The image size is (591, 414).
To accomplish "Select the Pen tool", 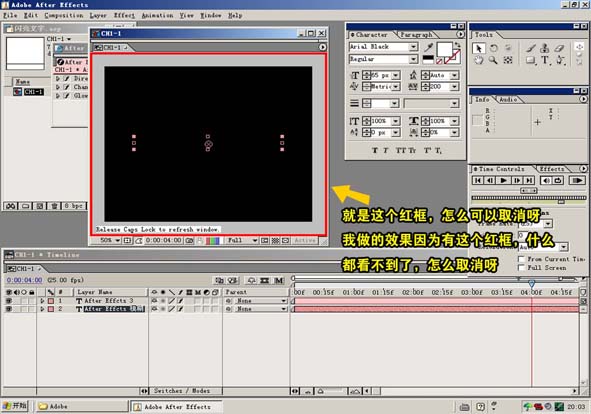I will (560, 60).
